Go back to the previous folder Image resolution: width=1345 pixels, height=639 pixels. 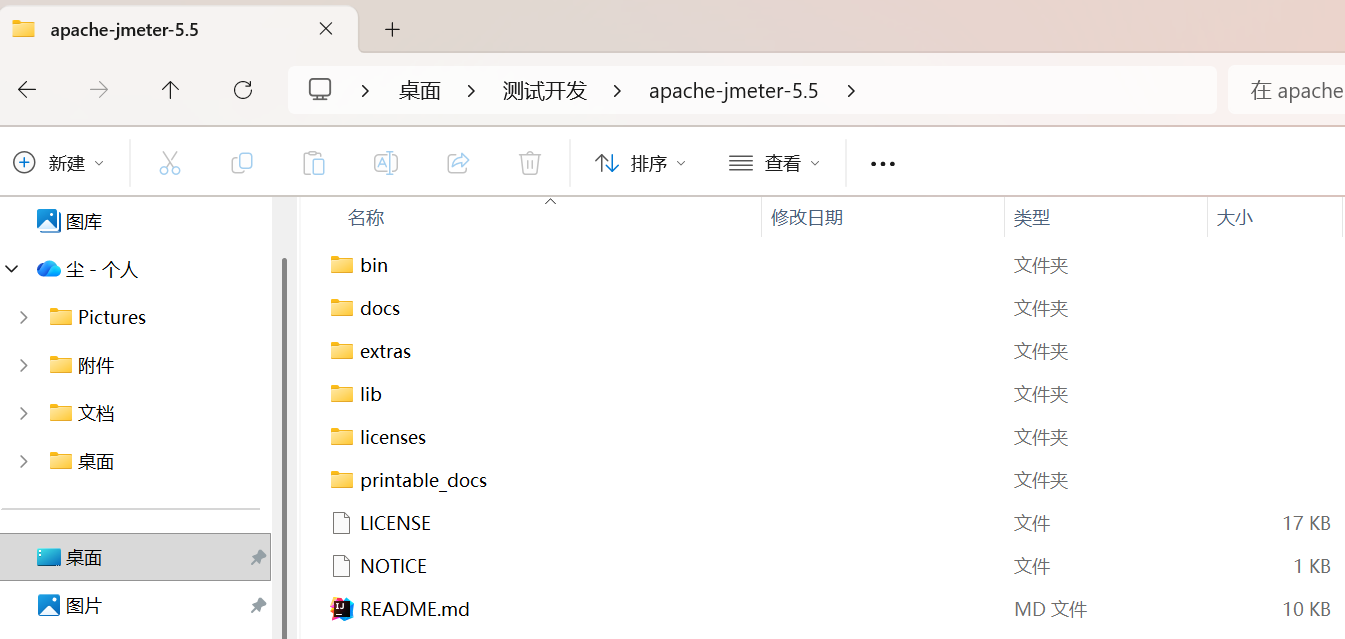coord(27,90)
